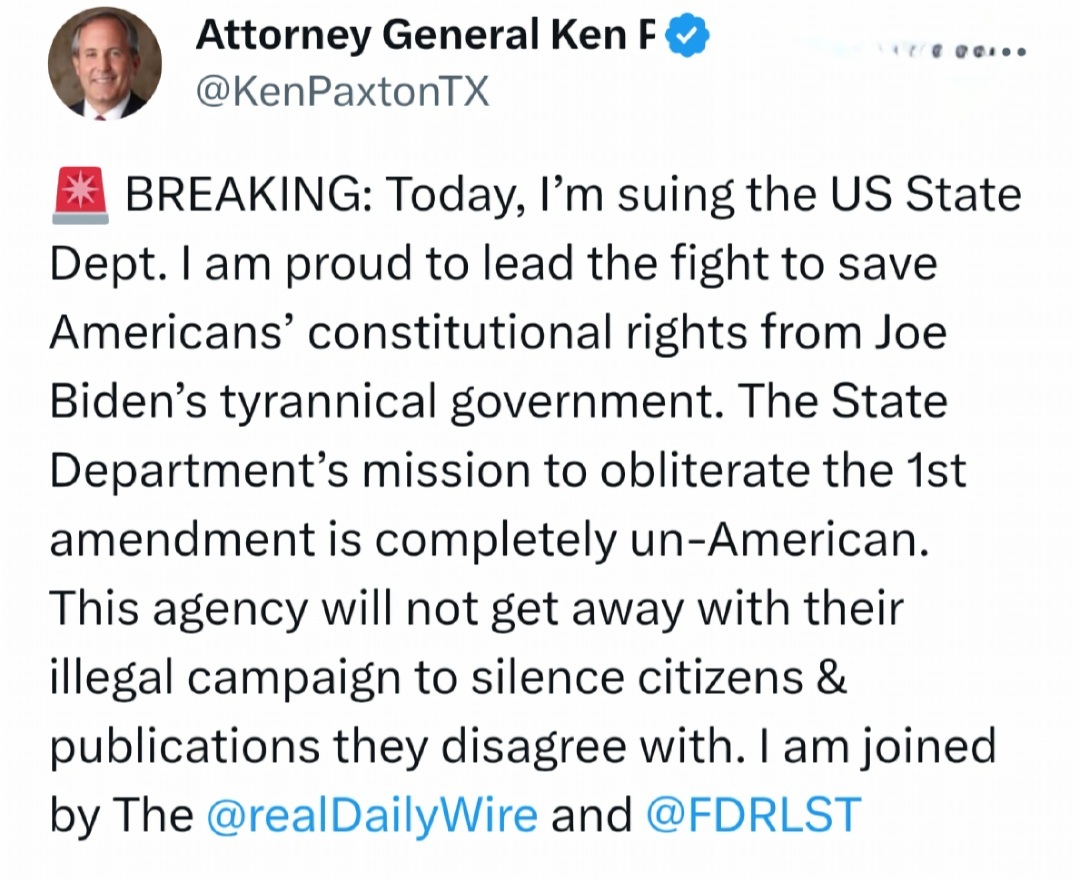The width and height of the screenshot is (1080, 880).
Task: Click the @KenPaxtonTX handle
Action: (342, 92)
